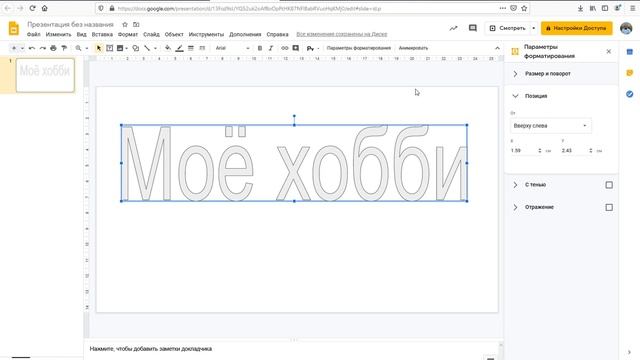Move the presentation to a folder

pyautogui.click(x=136, y=25)
